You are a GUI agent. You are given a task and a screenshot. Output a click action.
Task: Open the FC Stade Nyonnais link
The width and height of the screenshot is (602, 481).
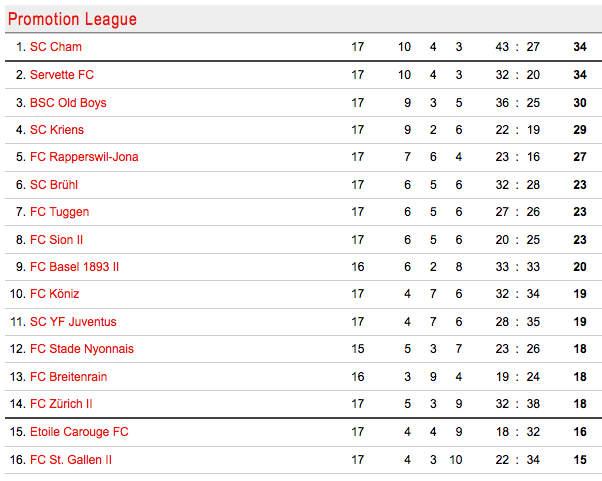click(82, 349)
